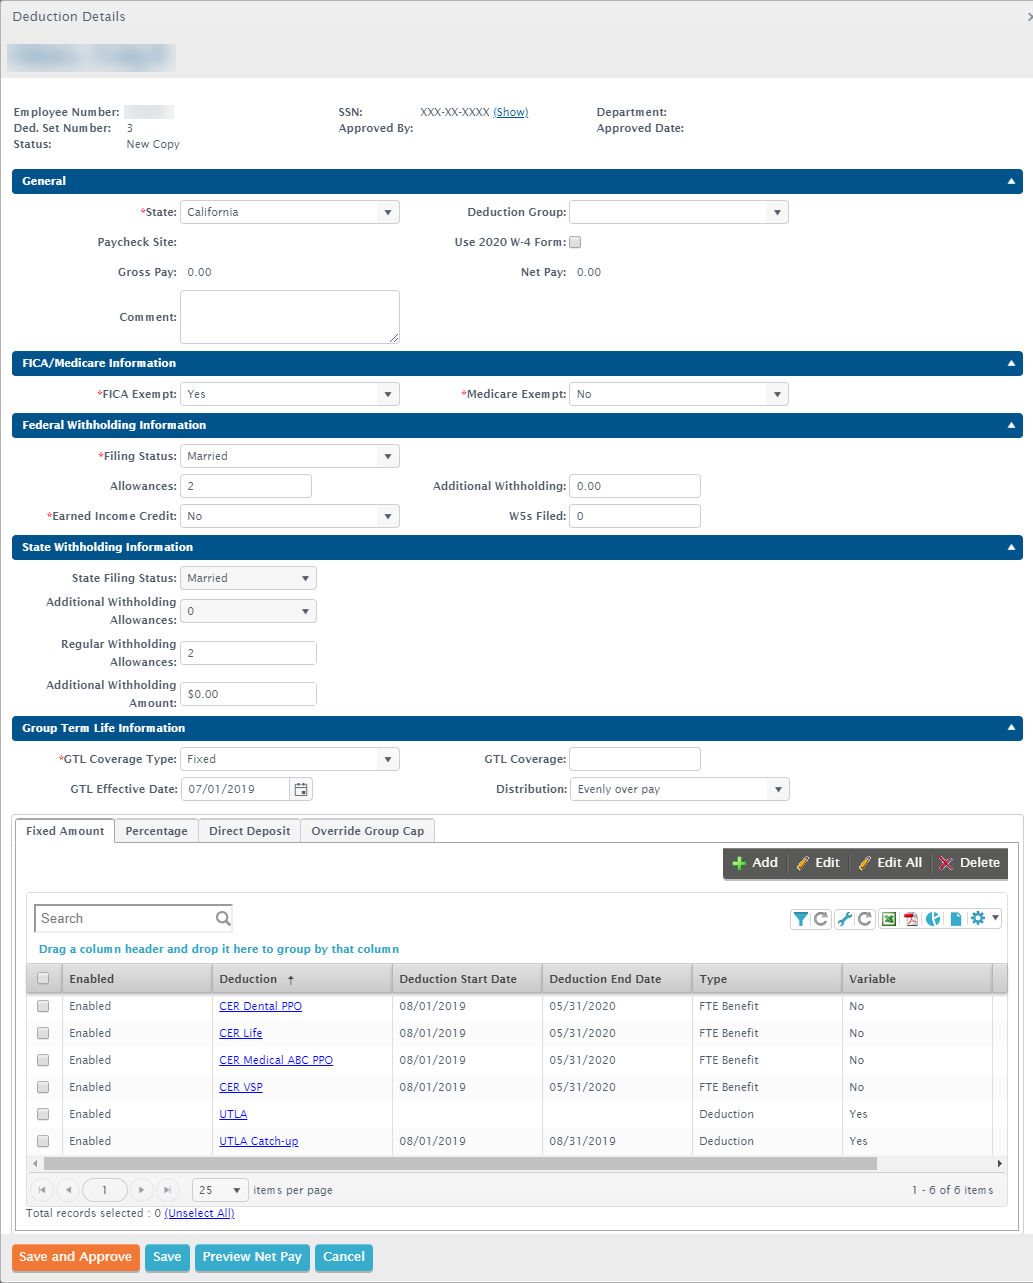1033x1283 pixels.
Task: Click the horizontal grid scrollbar
Action: click(460, 1164)
